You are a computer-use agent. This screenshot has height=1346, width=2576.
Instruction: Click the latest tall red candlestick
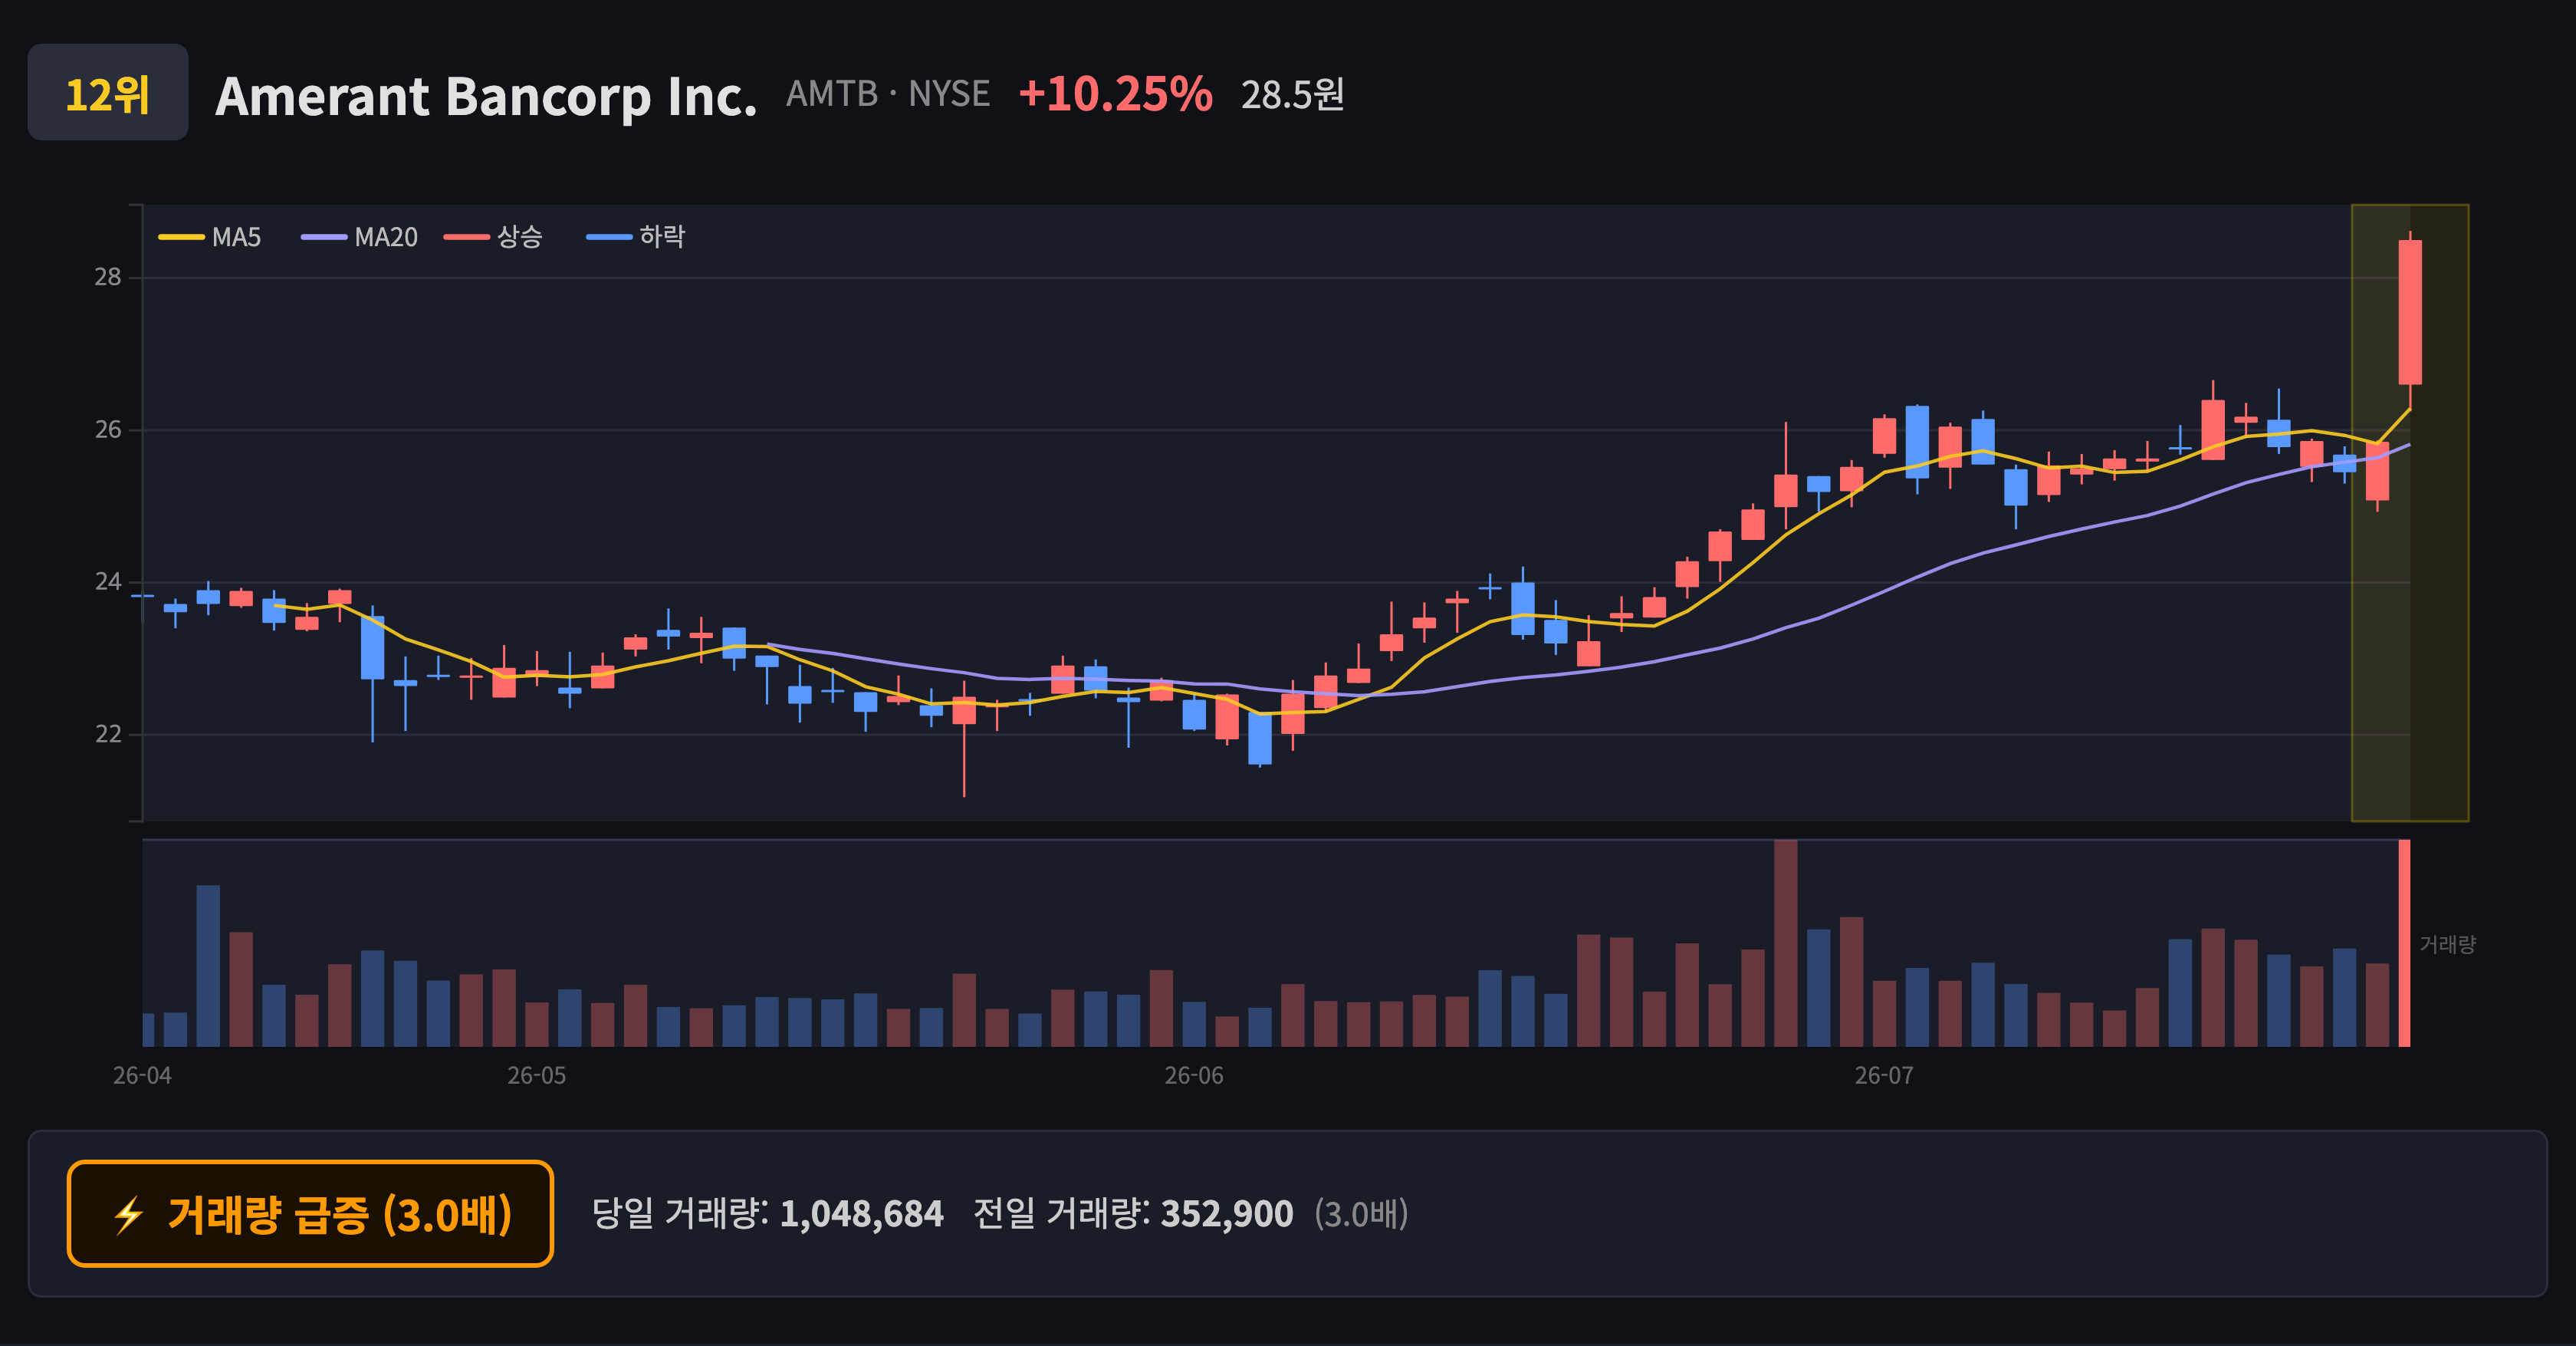tap(2410, 312)
